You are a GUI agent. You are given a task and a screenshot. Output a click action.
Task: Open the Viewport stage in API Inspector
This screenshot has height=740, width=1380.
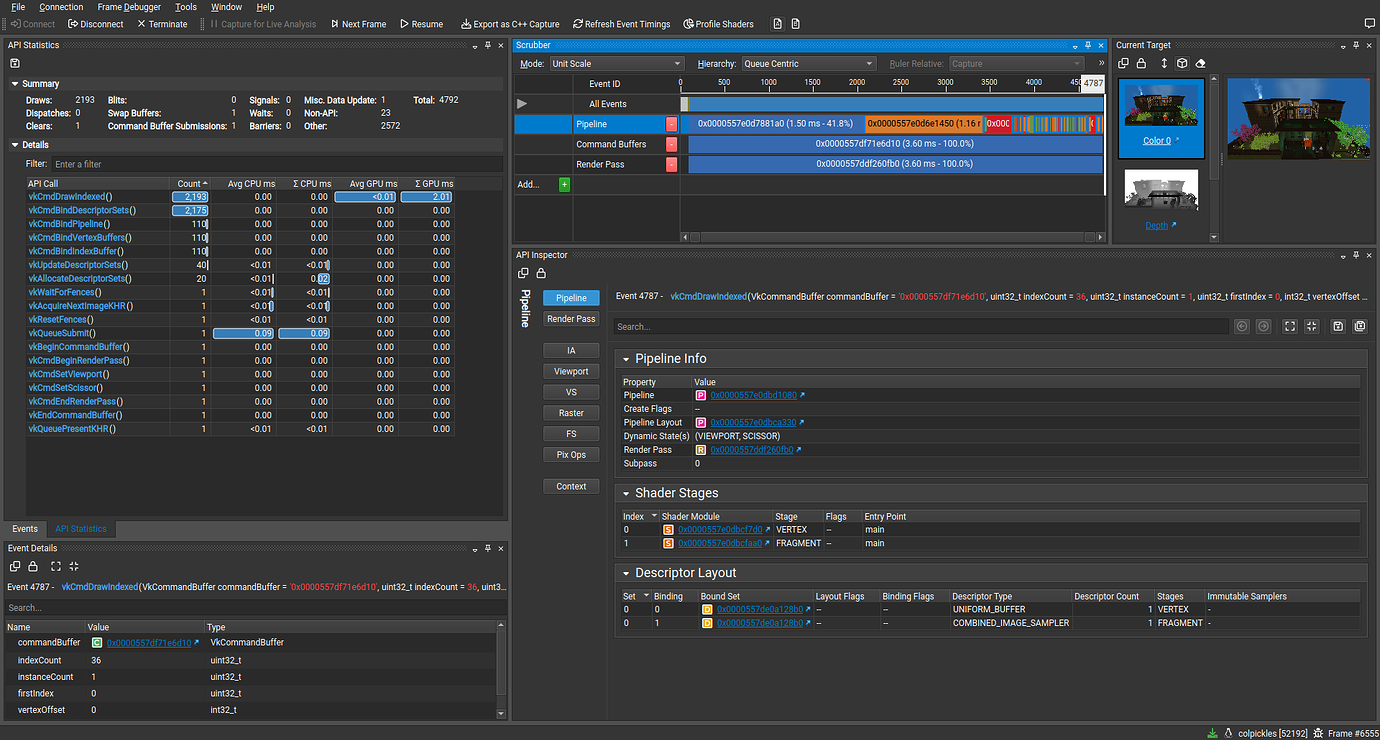coord(572,371)
